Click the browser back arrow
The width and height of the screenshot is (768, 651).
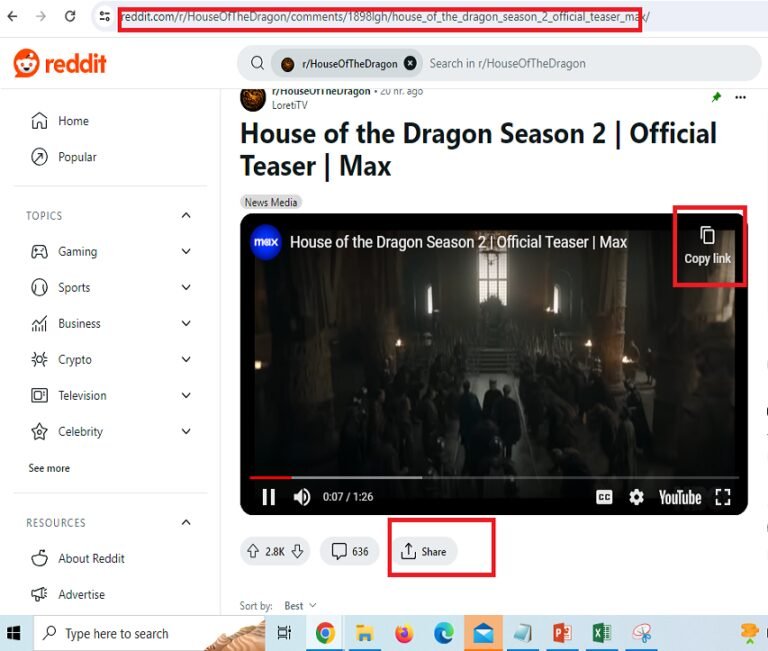13,16
